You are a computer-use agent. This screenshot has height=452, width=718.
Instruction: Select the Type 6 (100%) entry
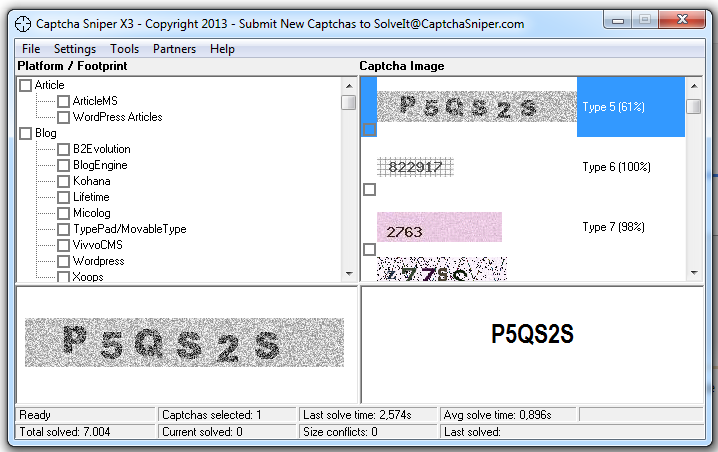pyautogui.click(x=616, y=167)
